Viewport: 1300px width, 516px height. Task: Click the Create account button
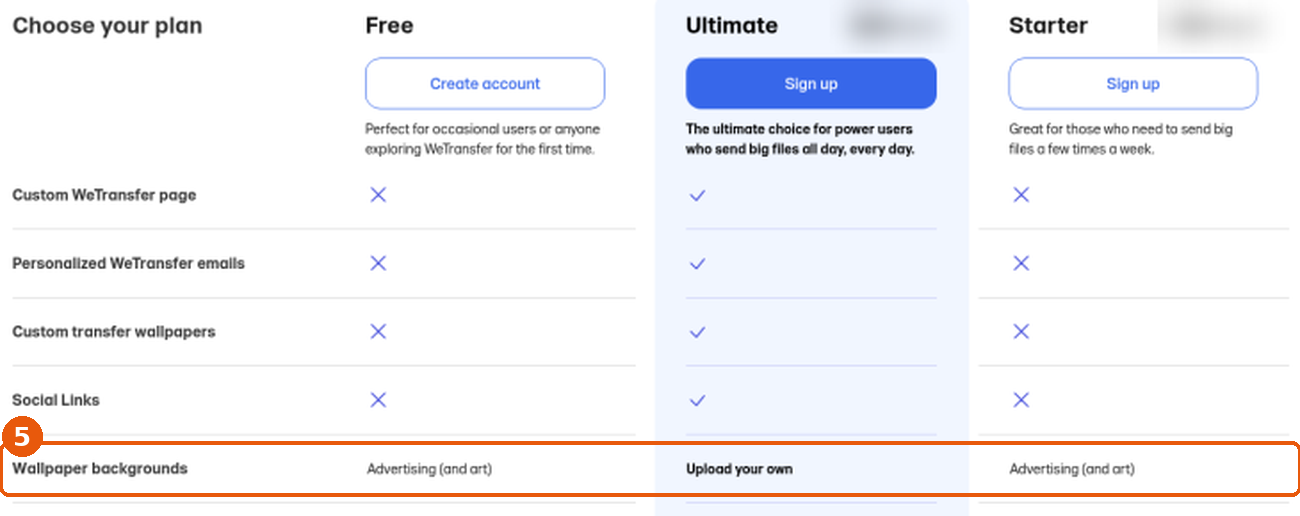pos(485,84)
